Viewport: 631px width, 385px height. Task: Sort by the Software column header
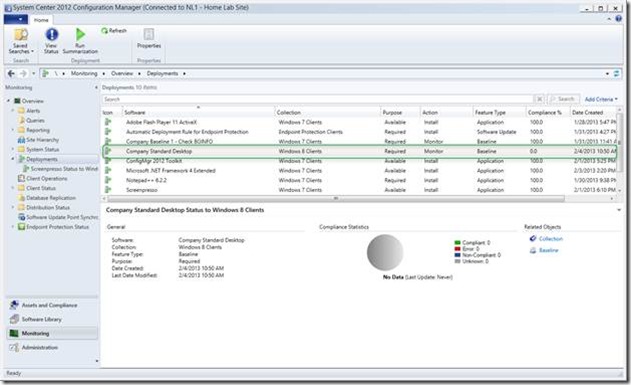coord(198,112)
